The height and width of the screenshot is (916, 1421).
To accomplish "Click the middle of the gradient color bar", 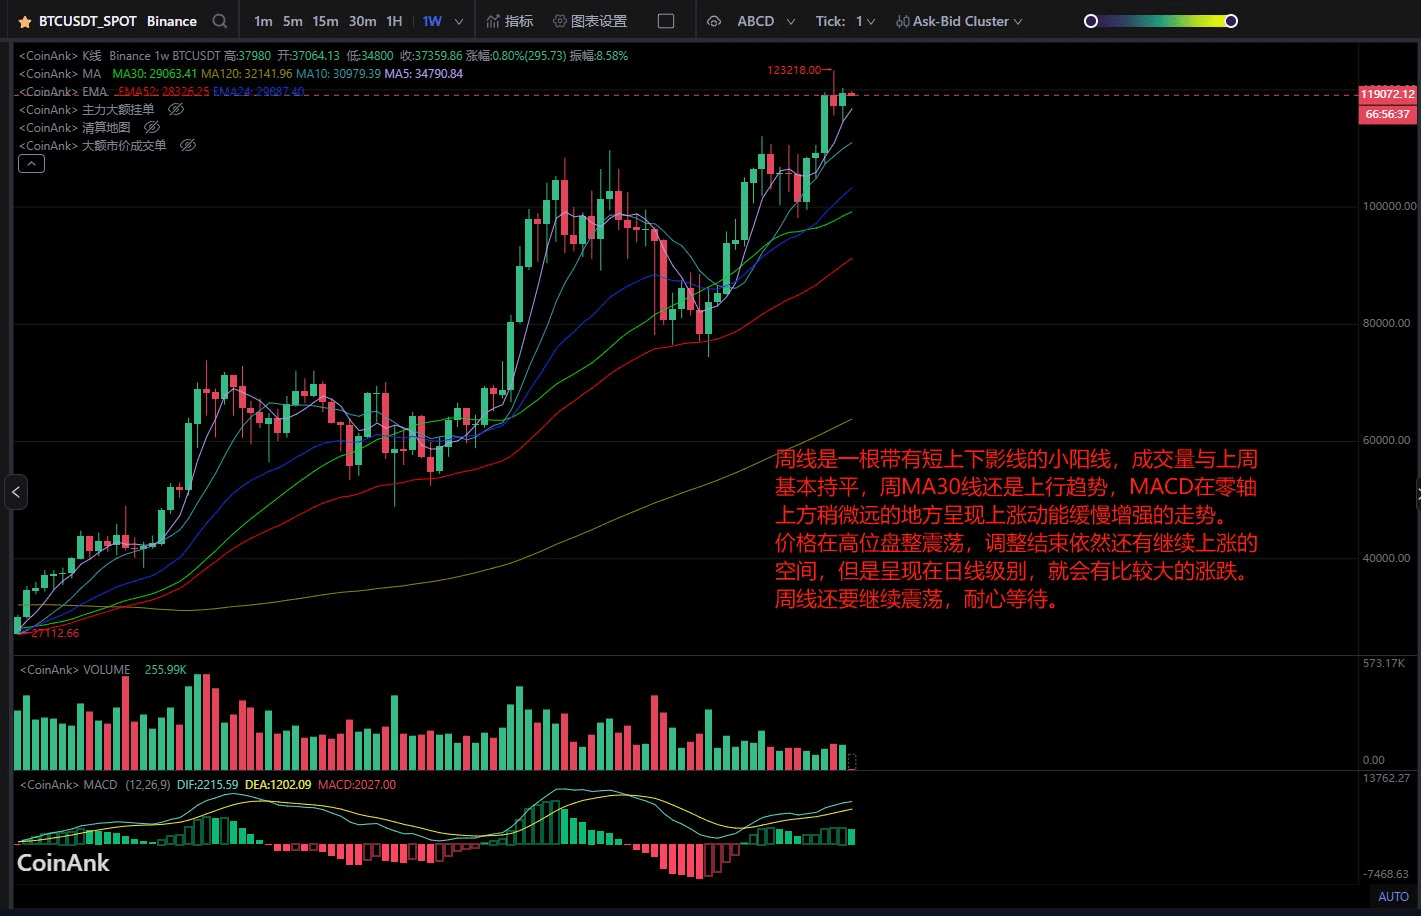I will click(1161, 21).
